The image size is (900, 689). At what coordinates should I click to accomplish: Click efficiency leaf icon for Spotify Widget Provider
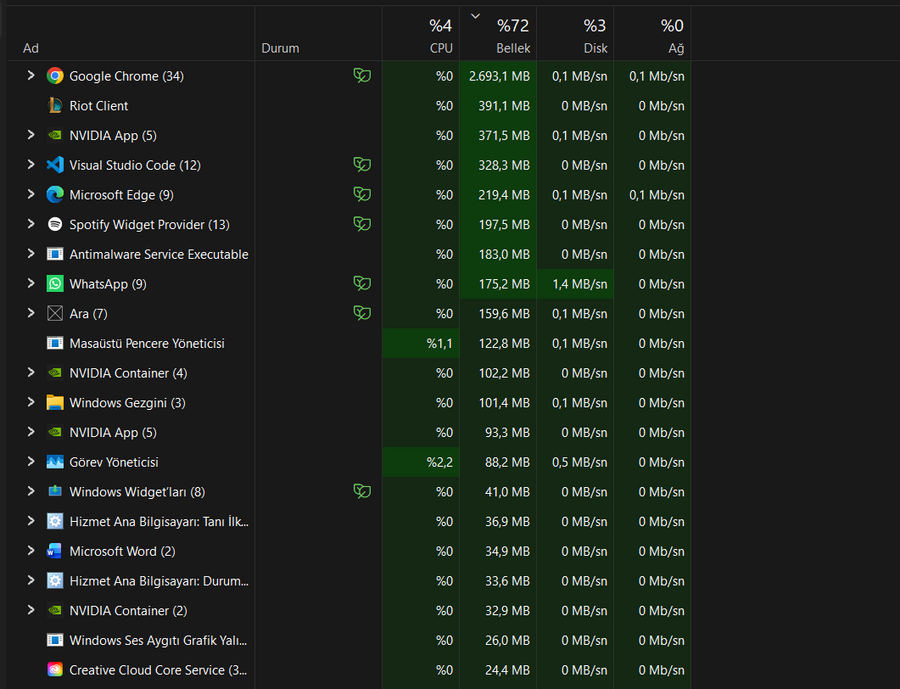pyautogui.click(x=362, y=224)
